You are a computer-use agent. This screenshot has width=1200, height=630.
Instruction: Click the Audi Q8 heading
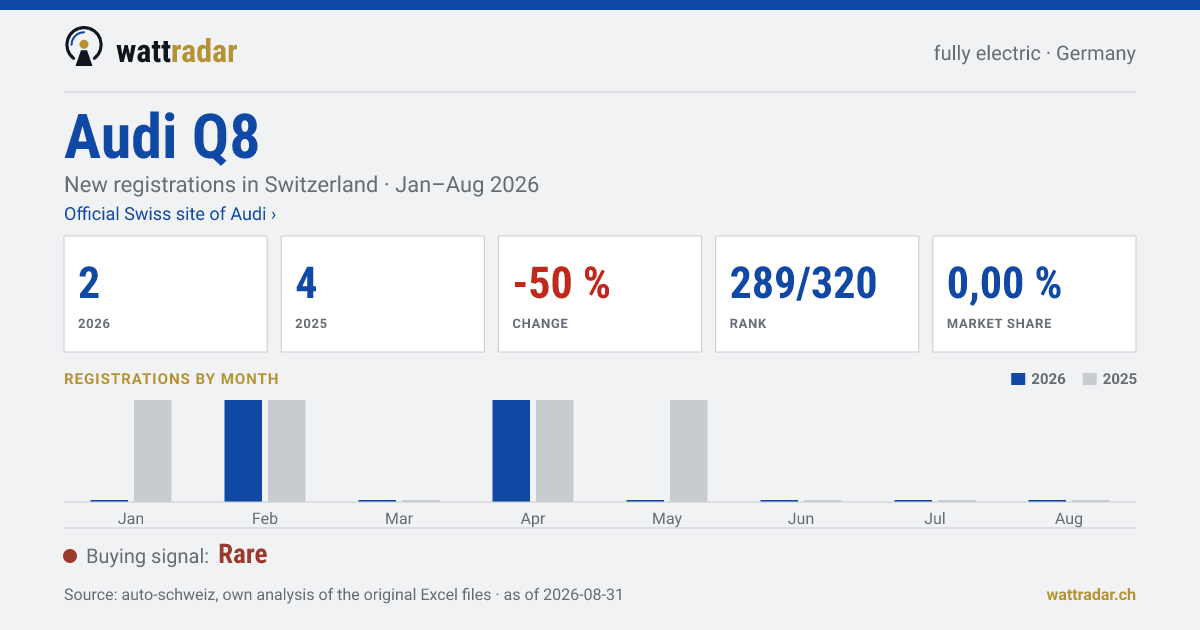pyautogui.click(x=162, y=137)
